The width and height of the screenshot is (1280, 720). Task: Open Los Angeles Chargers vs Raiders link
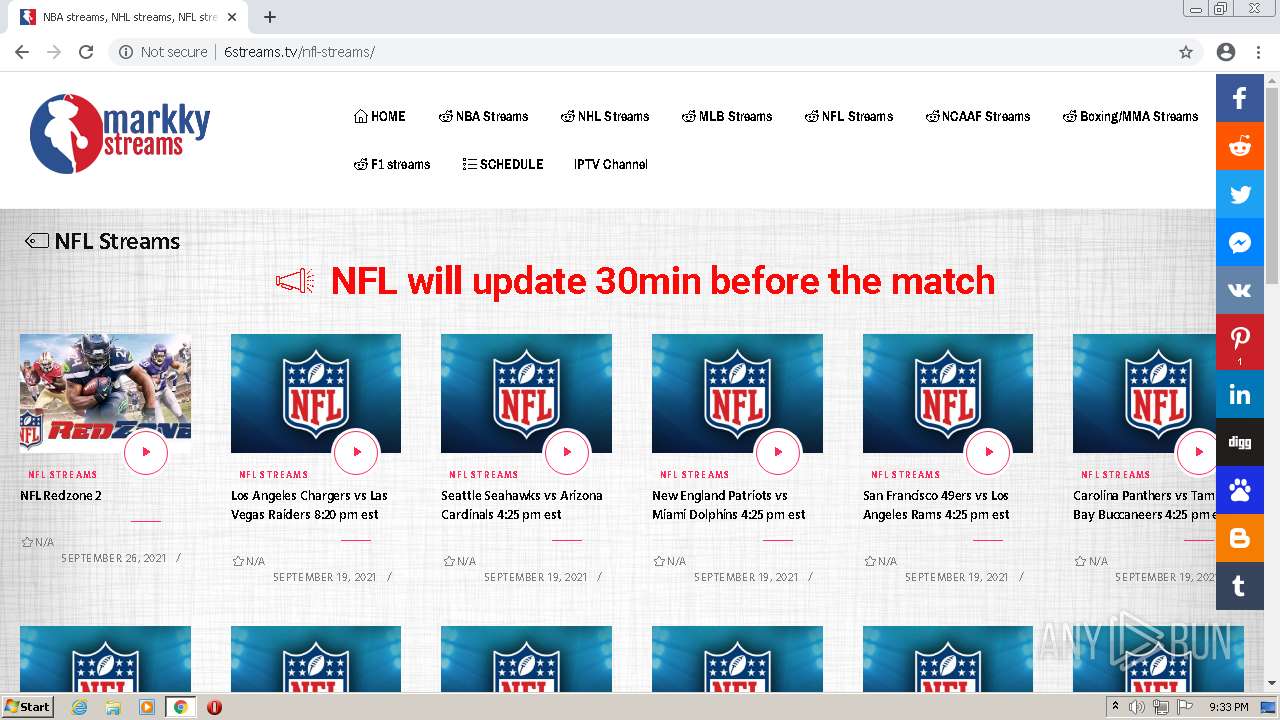click(309, 505)
